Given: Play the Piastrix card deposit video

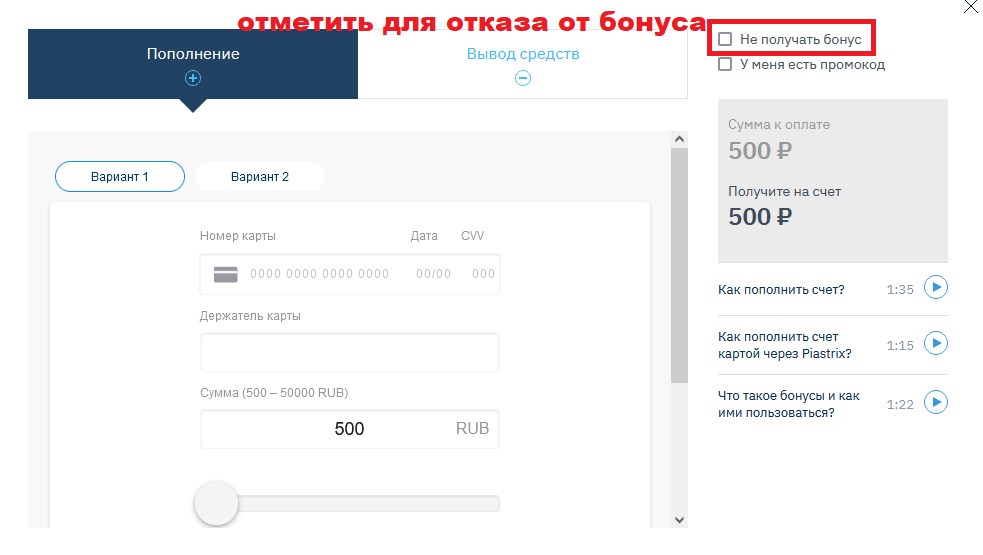Looking at the screenshot, I should click(x=935, y=344).
